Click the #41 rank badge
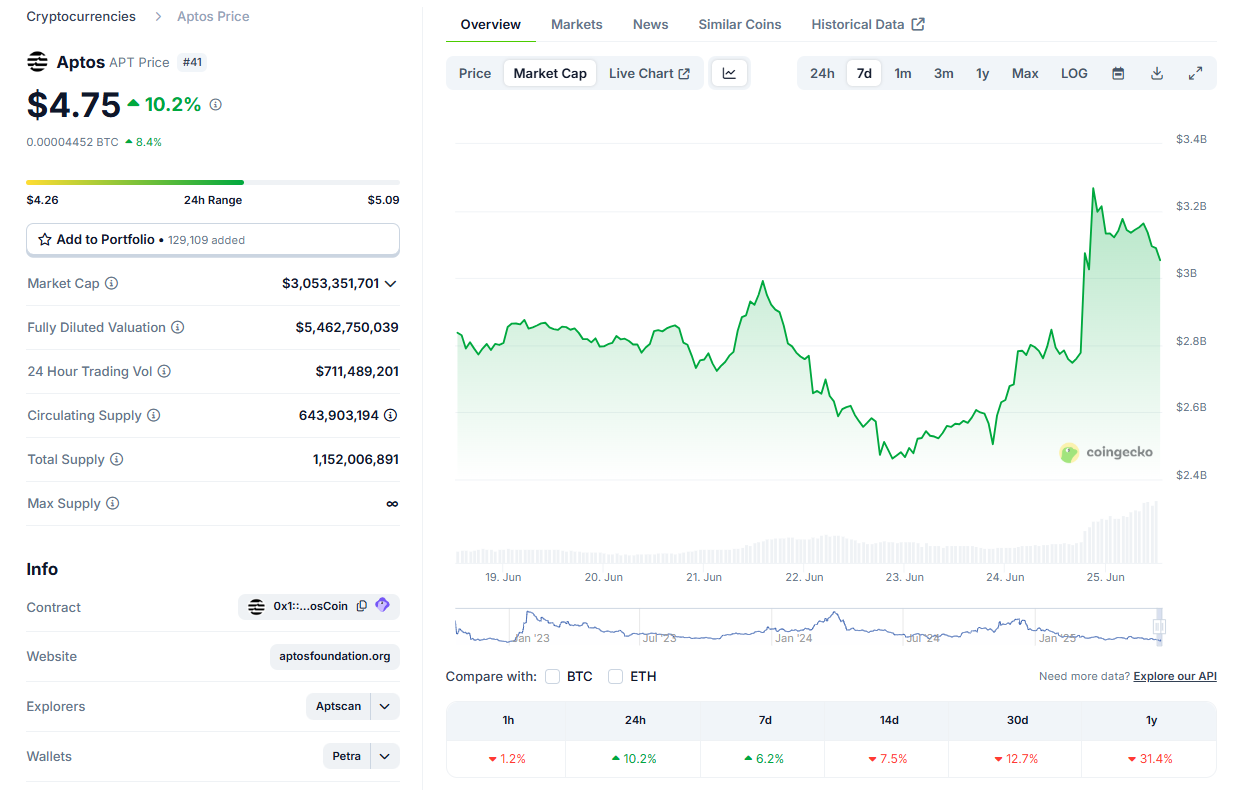The height and width of the screenshot is (790, 1255). [x=192, y=62]
